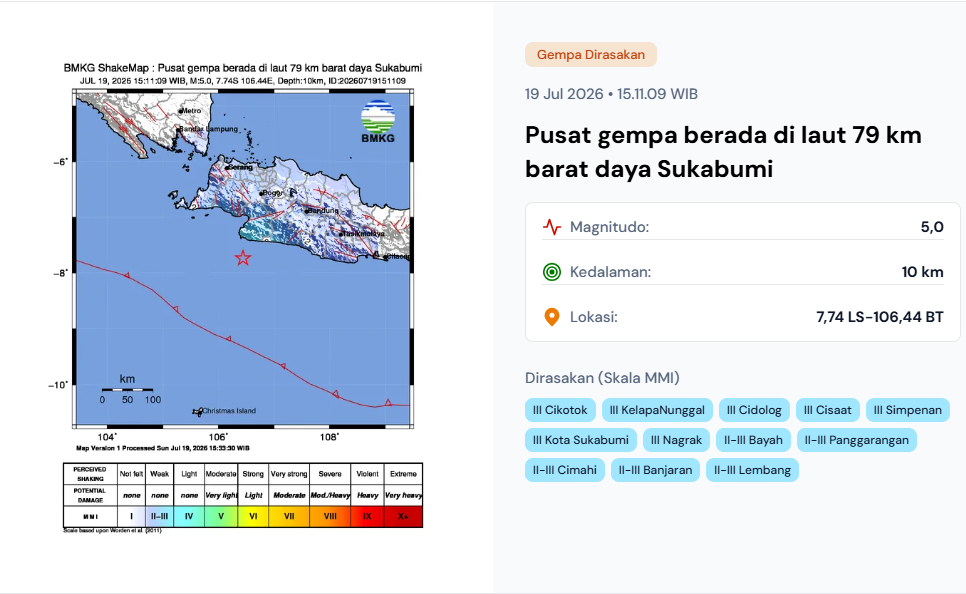Click the Bogor city label on the map

pyautogui.click(x=272, y=193)
